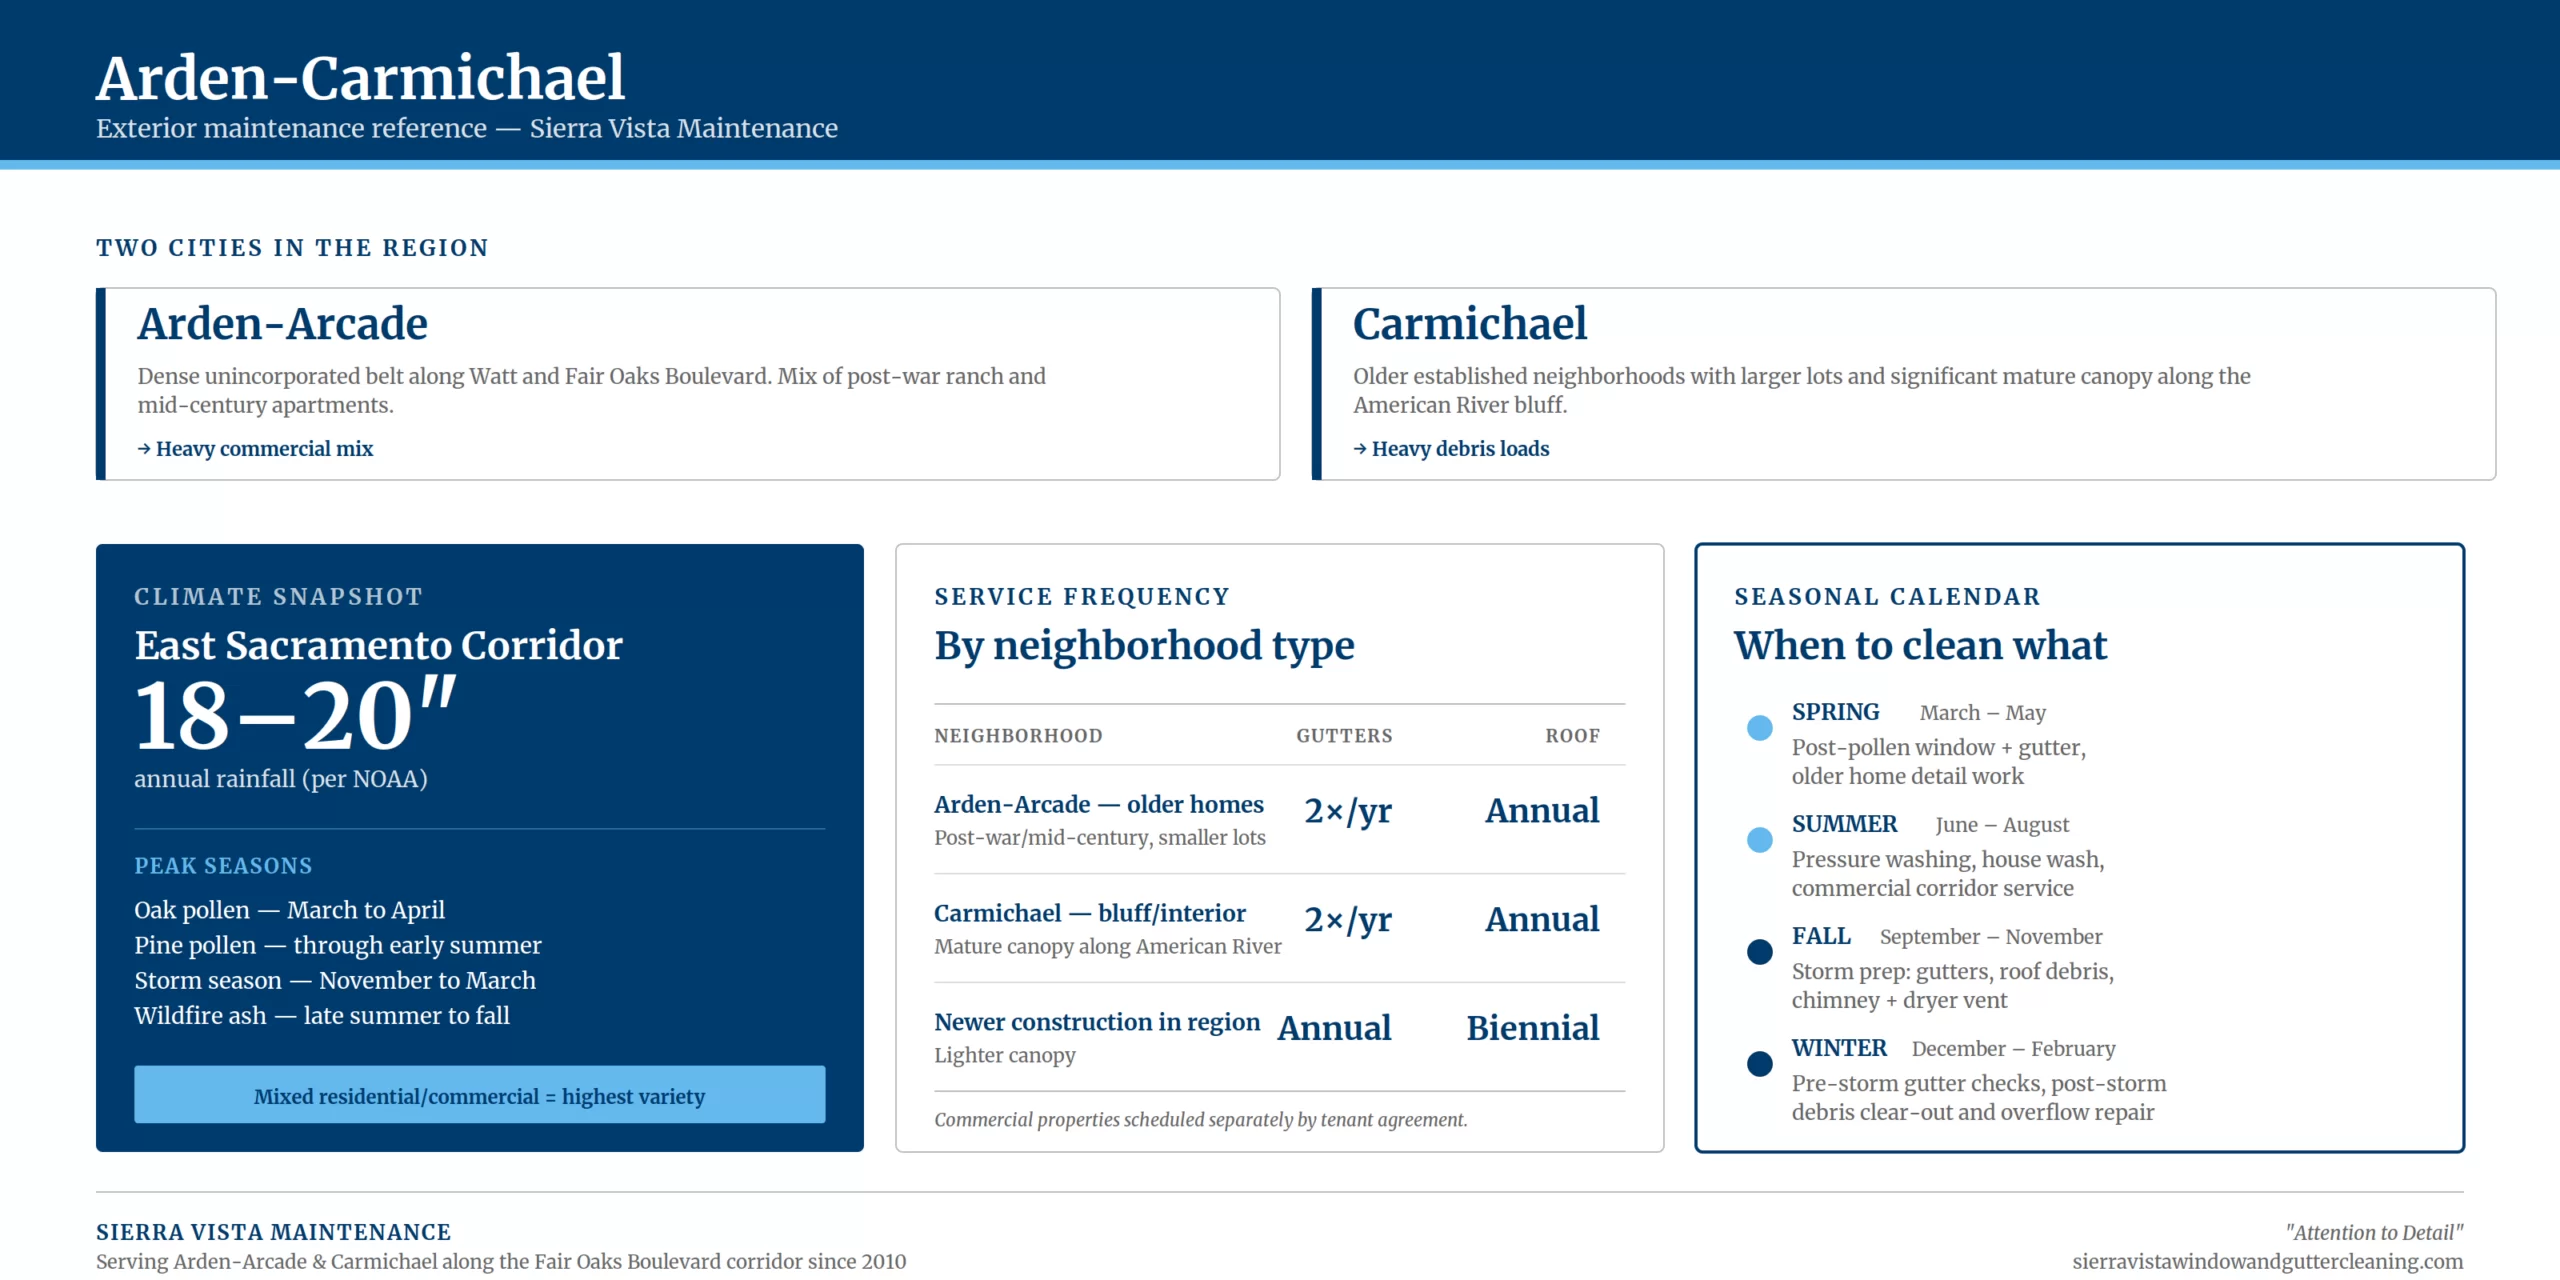Screen dimensions: 2560x1280
Task: Click the 'Climate Snapshot' label
Action: click(279, 597)
